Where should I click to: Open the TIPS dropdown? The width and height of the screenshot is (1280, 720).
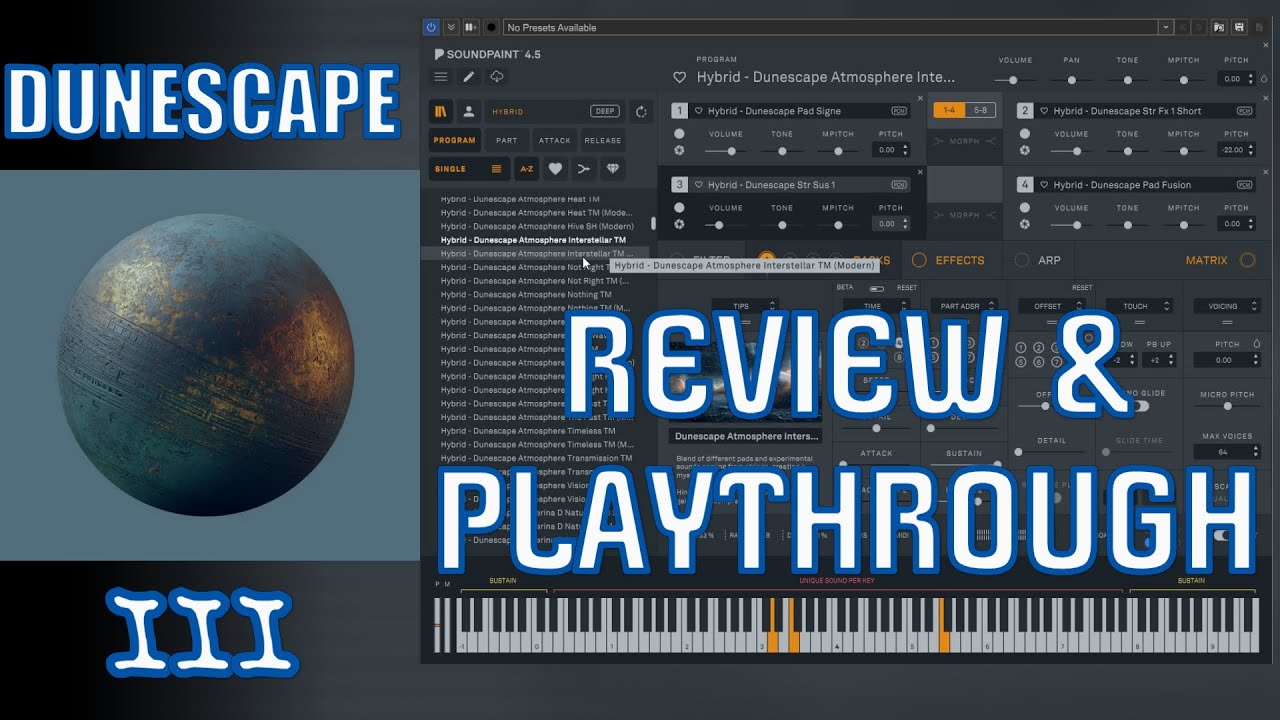[745, 306]
